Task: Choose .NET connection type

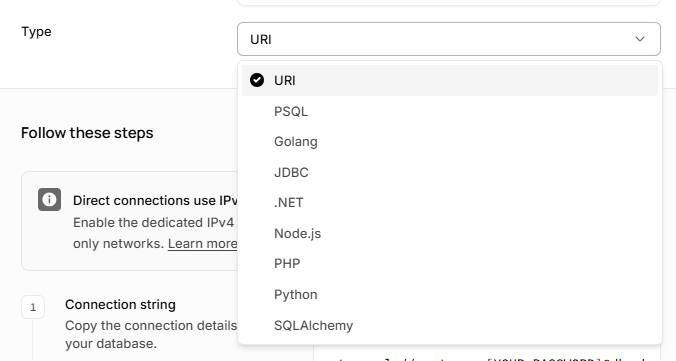Action: click(450, 202)
